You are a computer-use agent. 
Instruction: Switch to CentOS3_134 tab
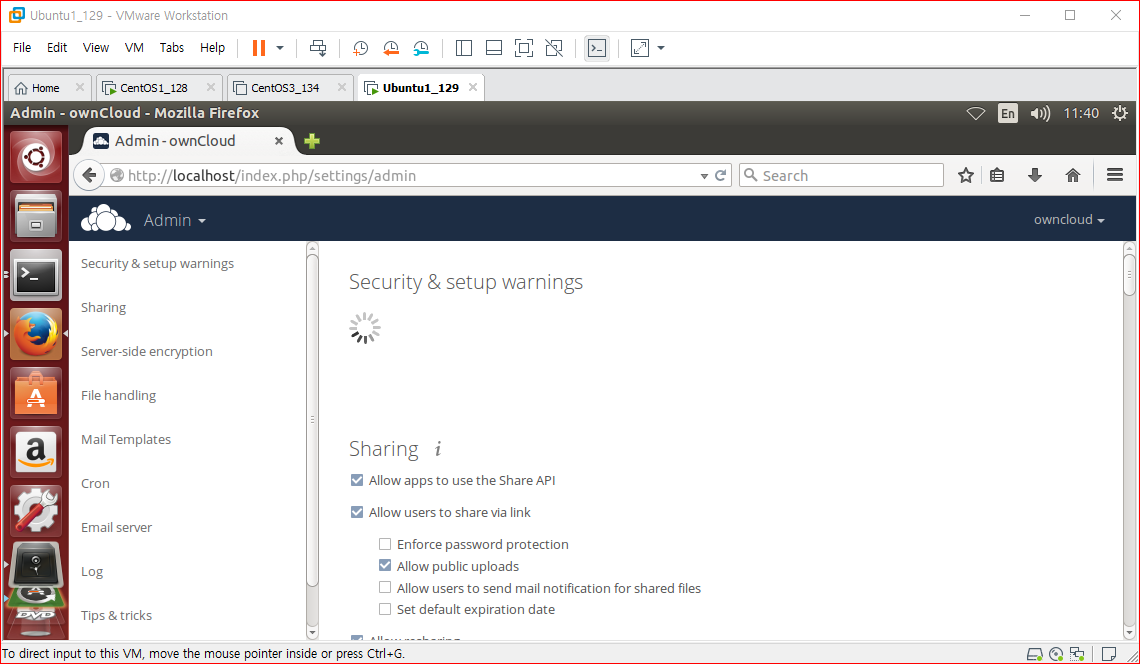(x=278, y=88)
